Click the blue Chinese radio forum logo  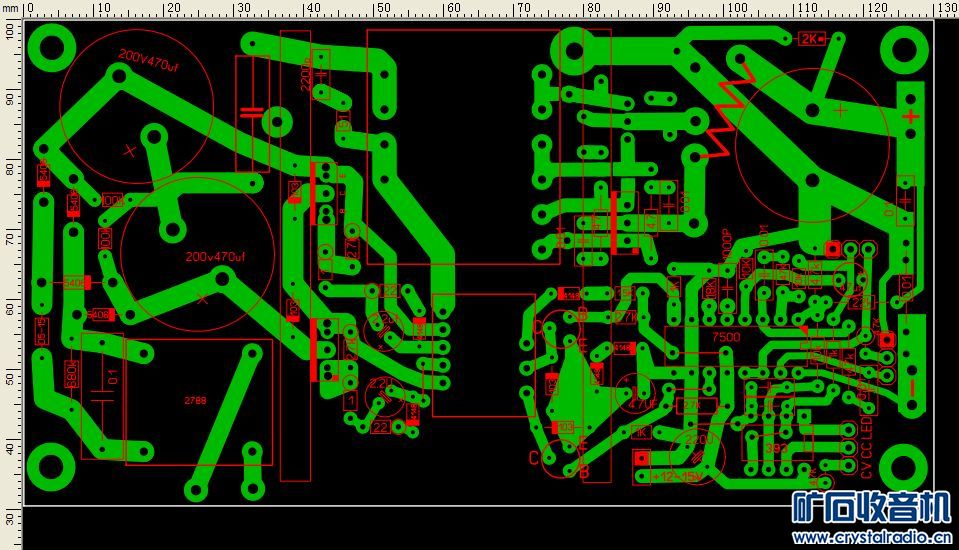coord(872,507)
